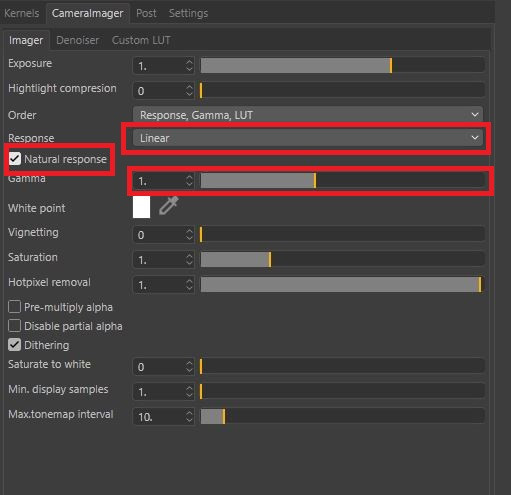Click the Saturation slider bar
This screenshot has width=511, height=495.
[x=342, y=259]
